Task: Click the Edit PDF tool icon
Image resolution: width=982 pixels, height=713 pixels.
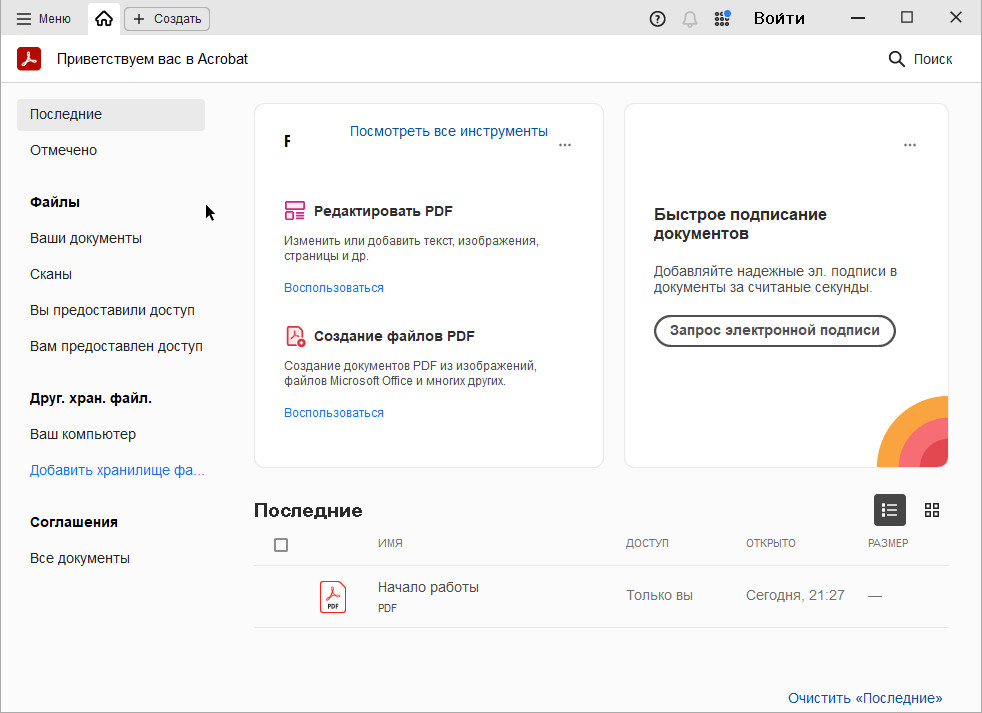Action: [x=295, y=211]
